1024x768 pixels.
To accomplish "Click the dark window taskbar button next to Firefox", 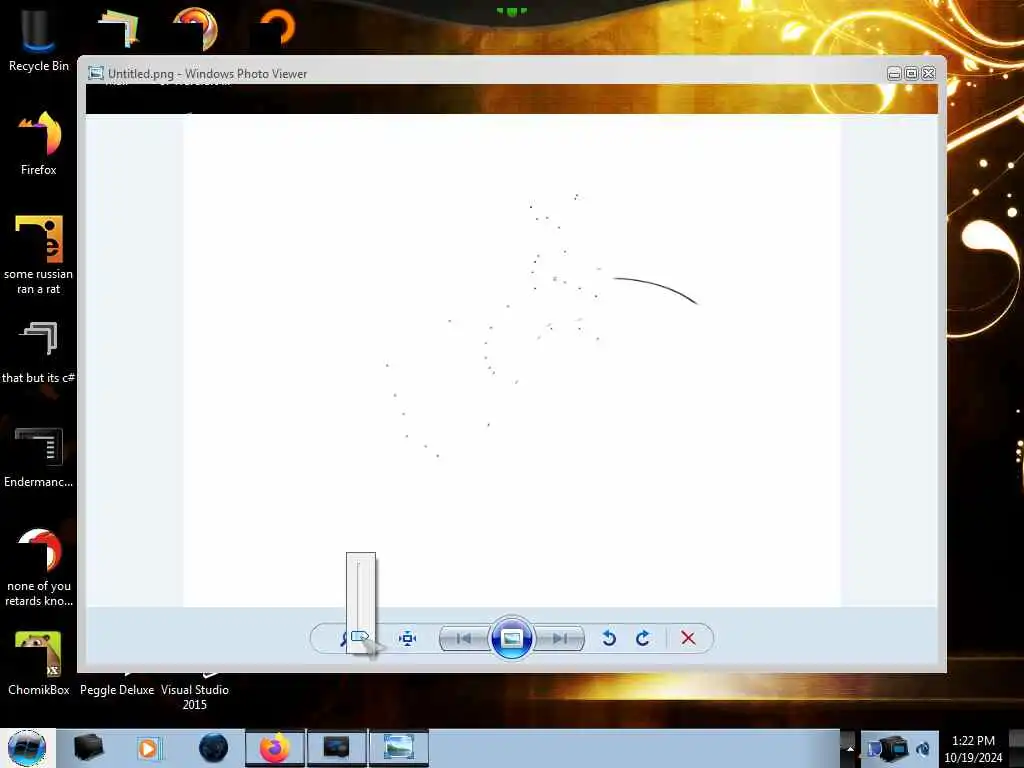I will (337, 748).
